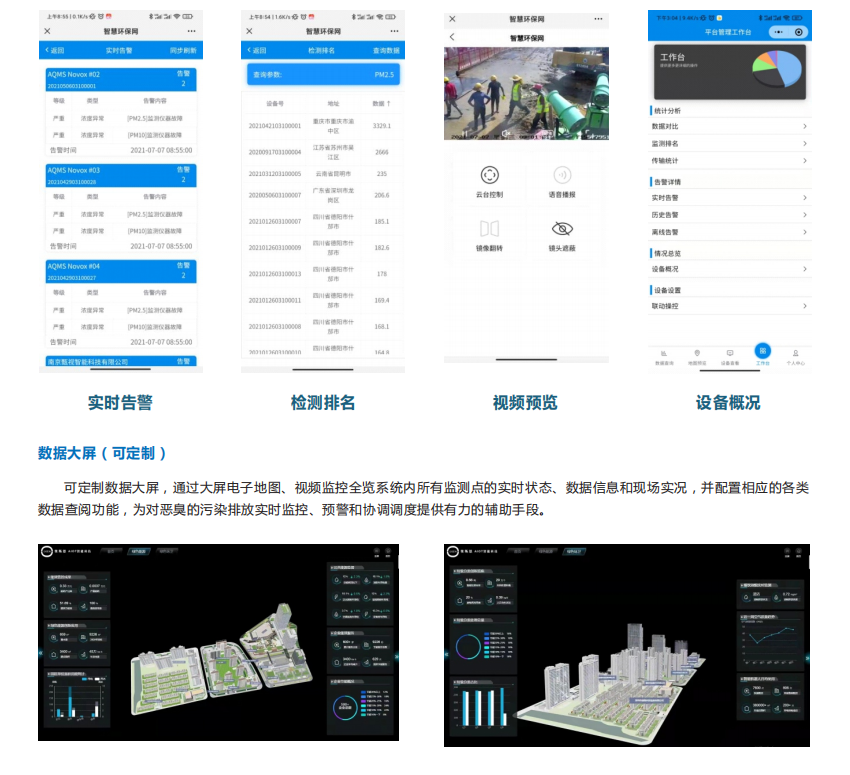Sort by the 数据 column arrow
This screenshot has height=775, width=850.
coord(388,103)
